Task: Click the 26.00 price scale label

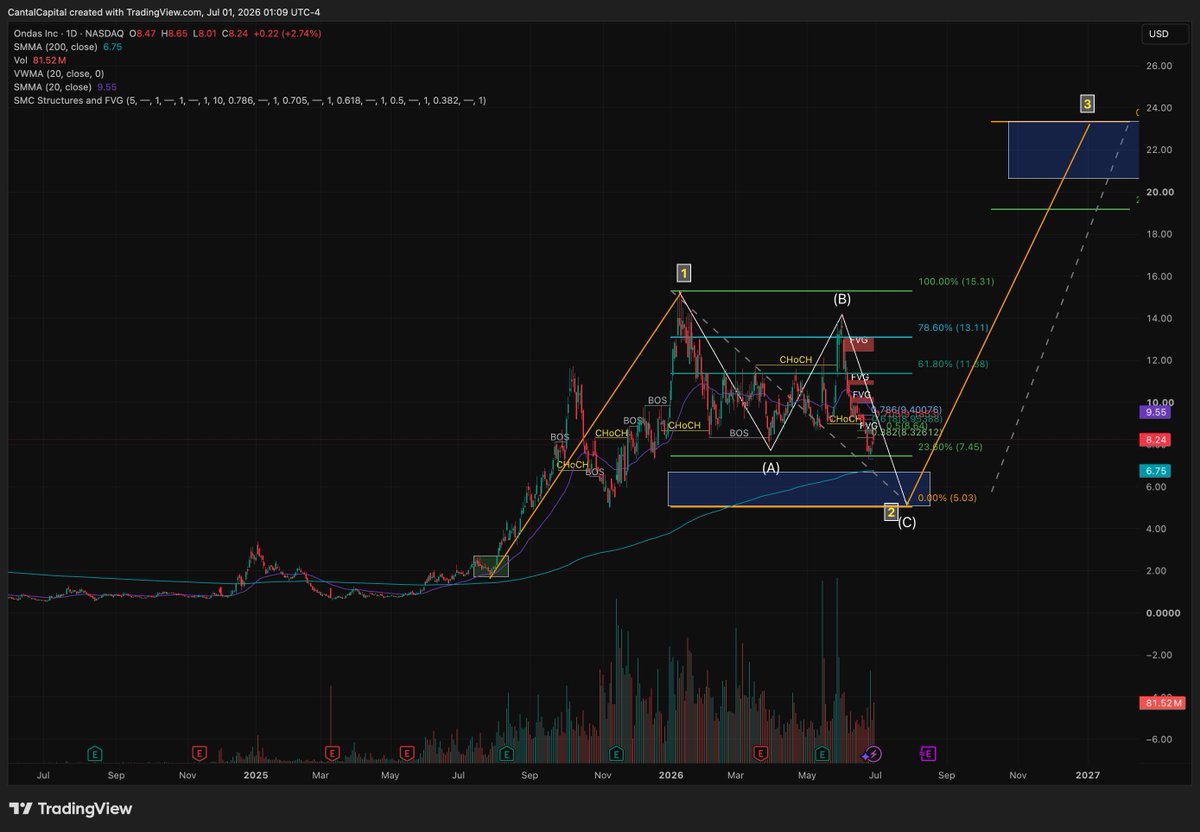Action: point(1158,66)
